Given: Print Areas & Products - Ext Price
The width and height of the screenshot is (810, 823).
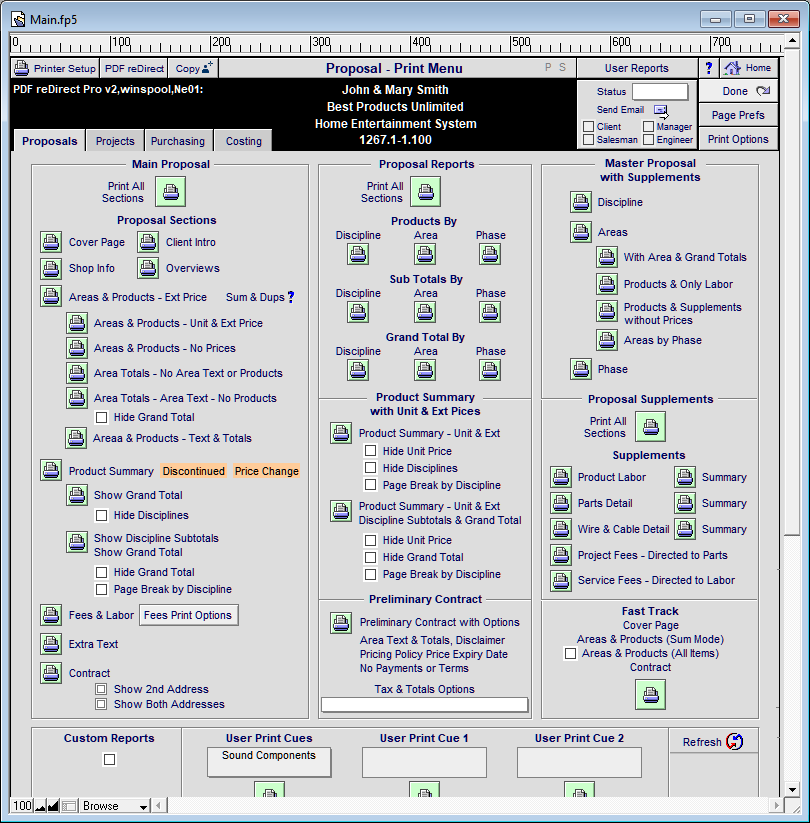Looking at the screenshot, I should point(51,296).
